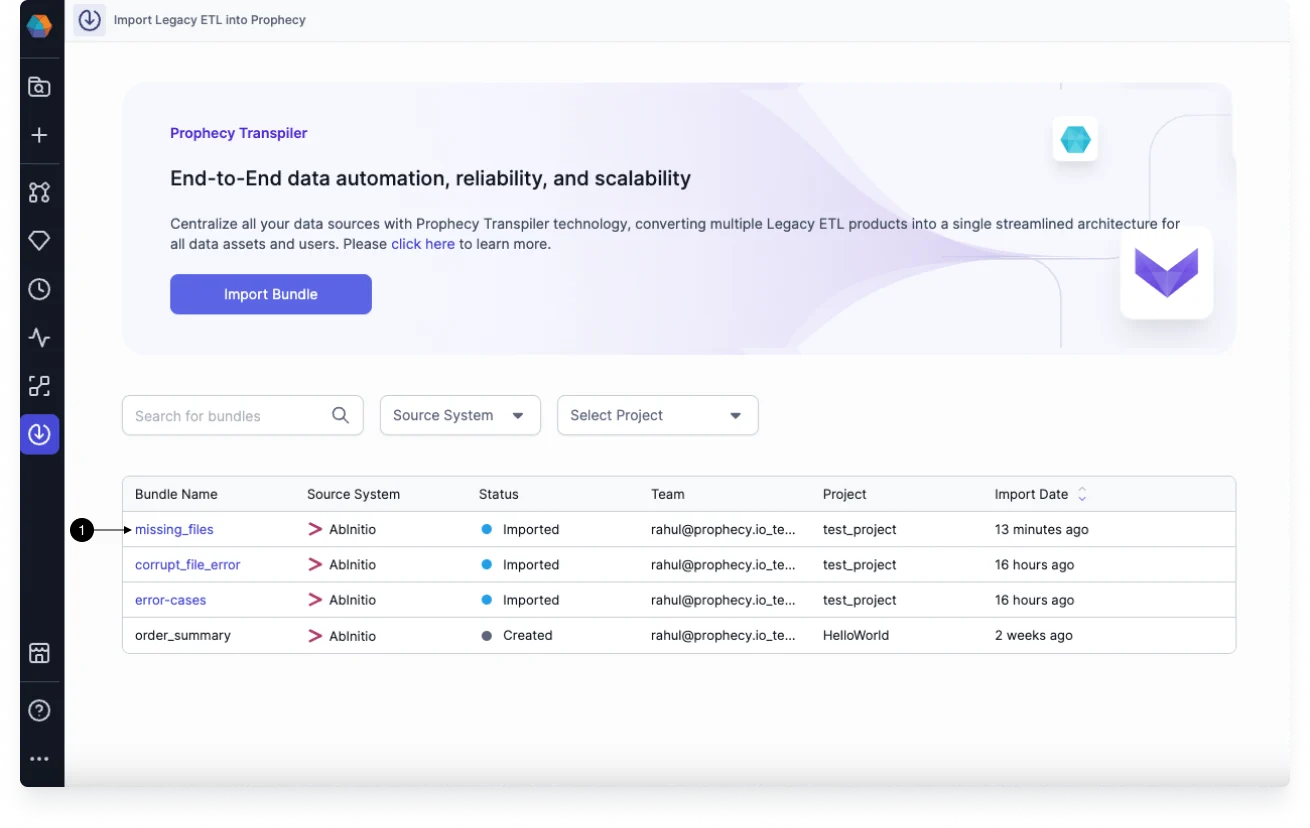This screenshot has width=1310, height=828.
Task: Open the lineage graph icon in sidebar
Action: click(39, 192)
